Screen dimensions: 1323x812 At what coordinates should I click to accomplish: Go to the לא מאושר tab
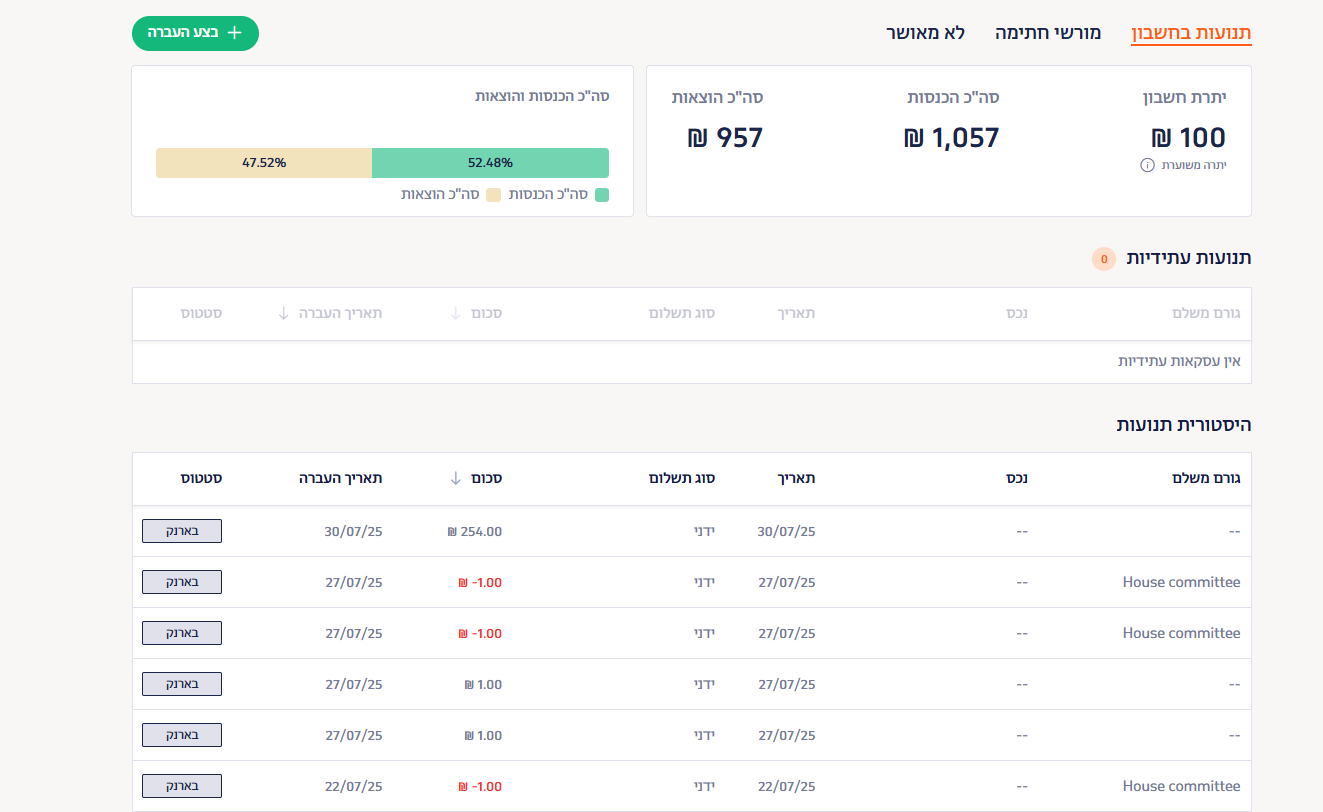click(925, 33)
